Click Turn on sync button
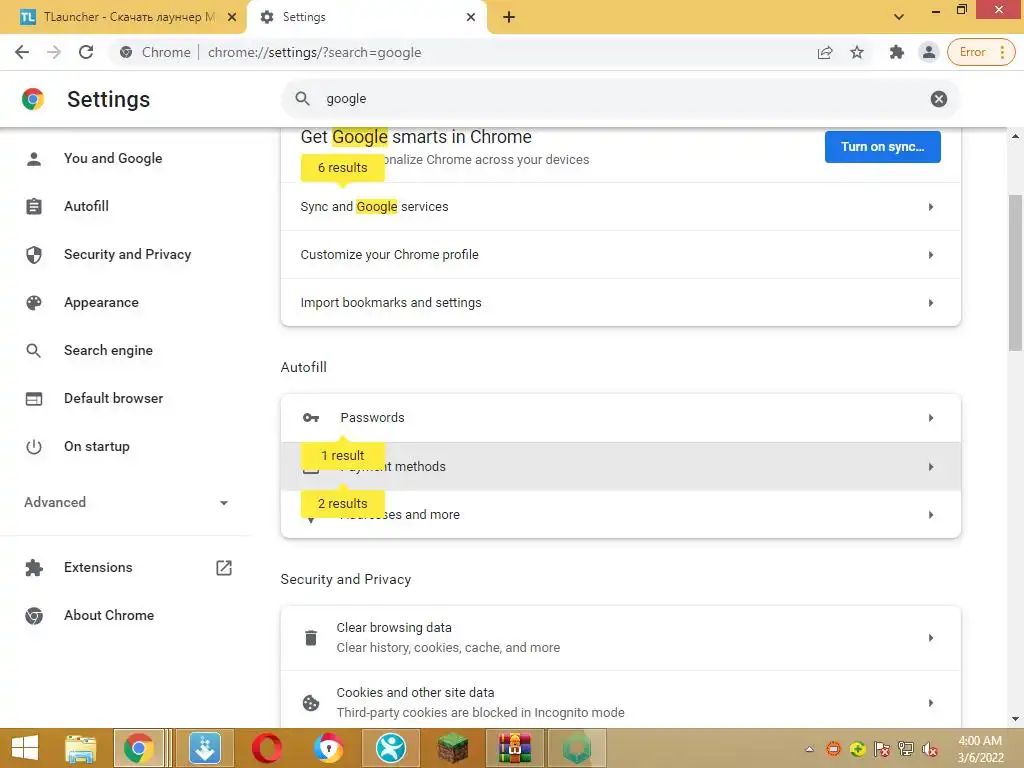The width and height of the screenshot is (1024, 768). click(x=882, y=147)
